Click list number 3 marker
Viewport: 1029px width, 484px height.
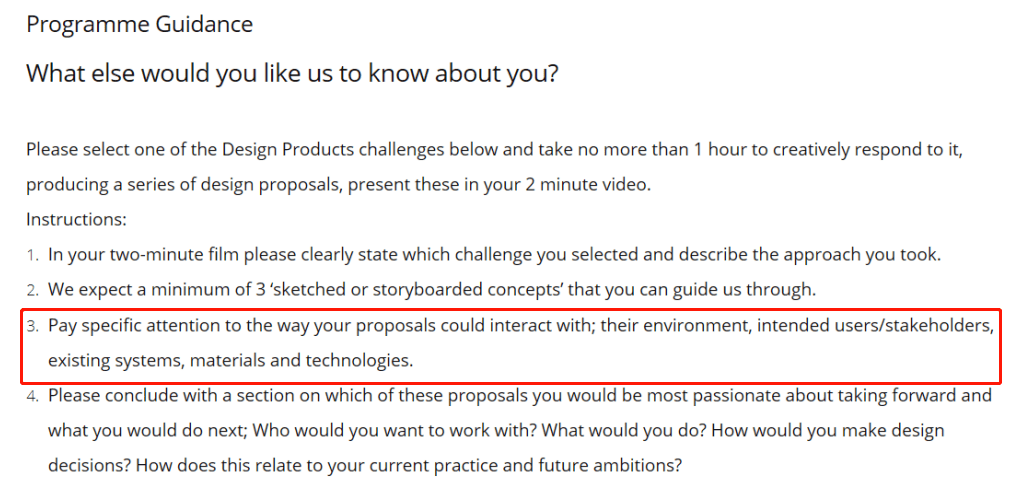(x=33, y=326)
